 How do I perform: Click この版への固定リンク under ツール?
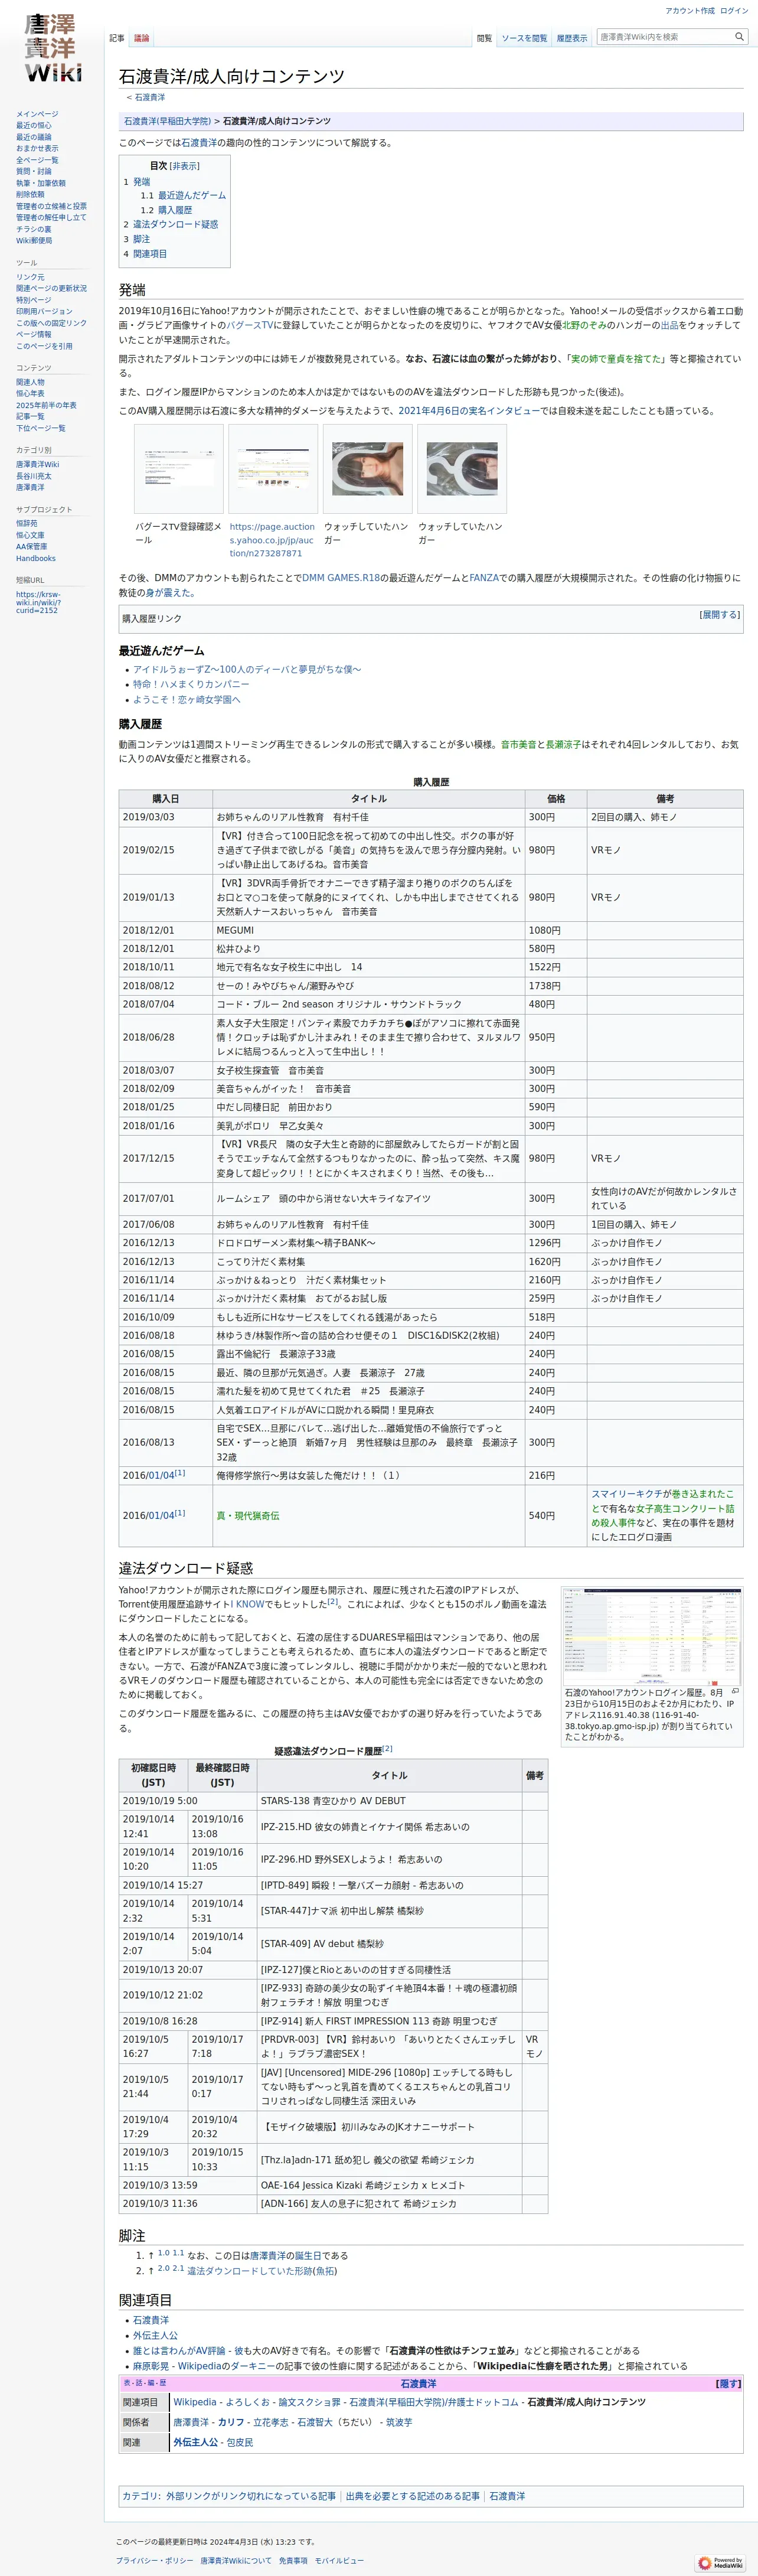51,323
